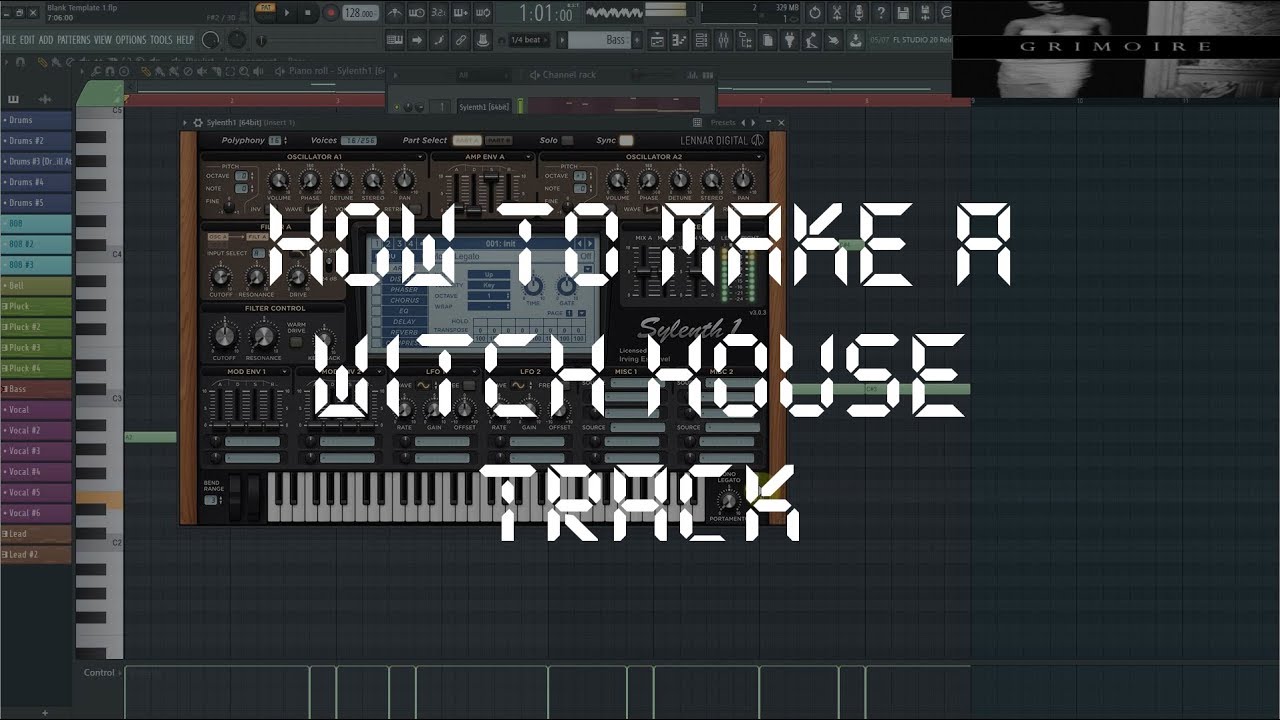Open audio editor scissors icon
This screenshot has height=720, width=1280.
click(x=836, y=12)
